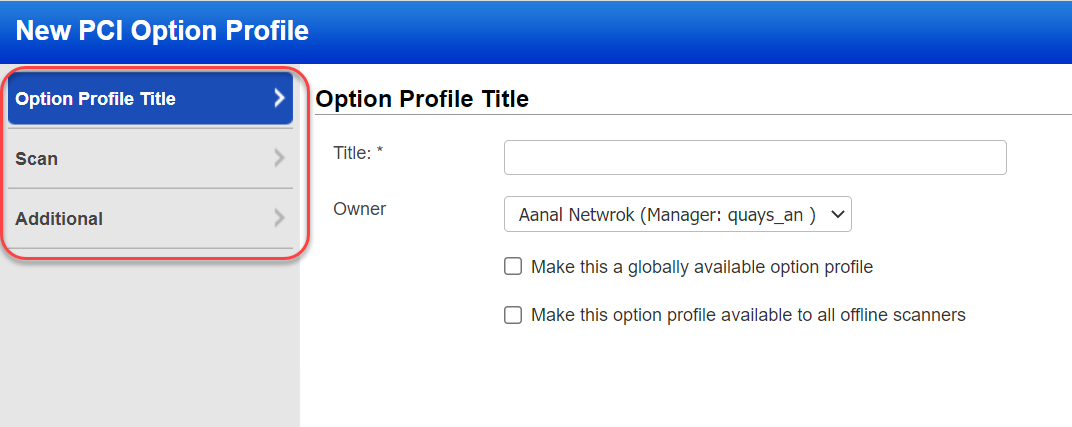
Task: Click the chevron arrow beside Scan
Action: coord(279,158)
